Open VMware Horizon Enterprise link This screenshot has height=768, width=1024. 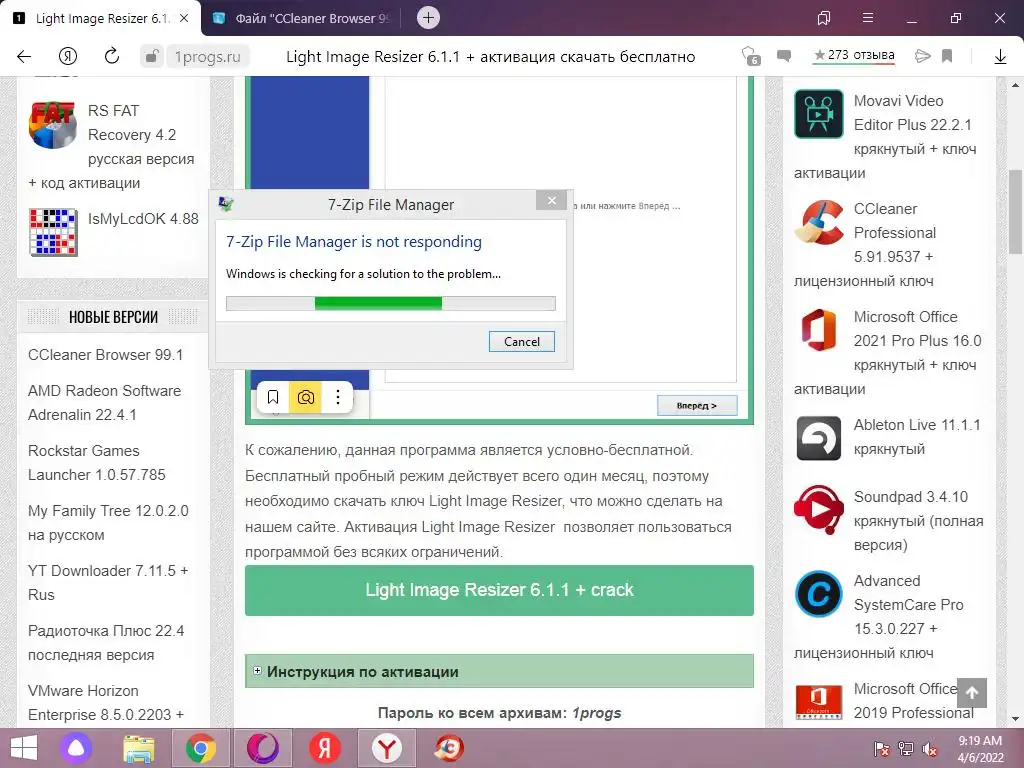click(x=106, y=703)
